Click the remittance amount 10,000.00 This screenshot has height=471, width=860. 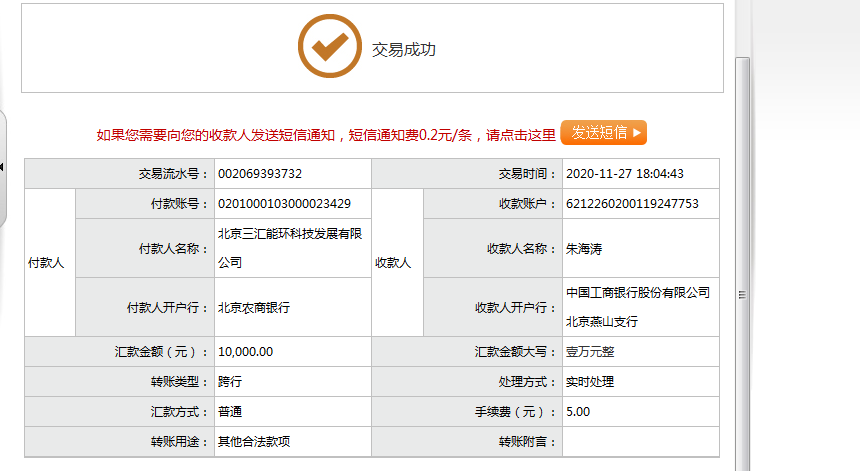click(x=245, y=352)
